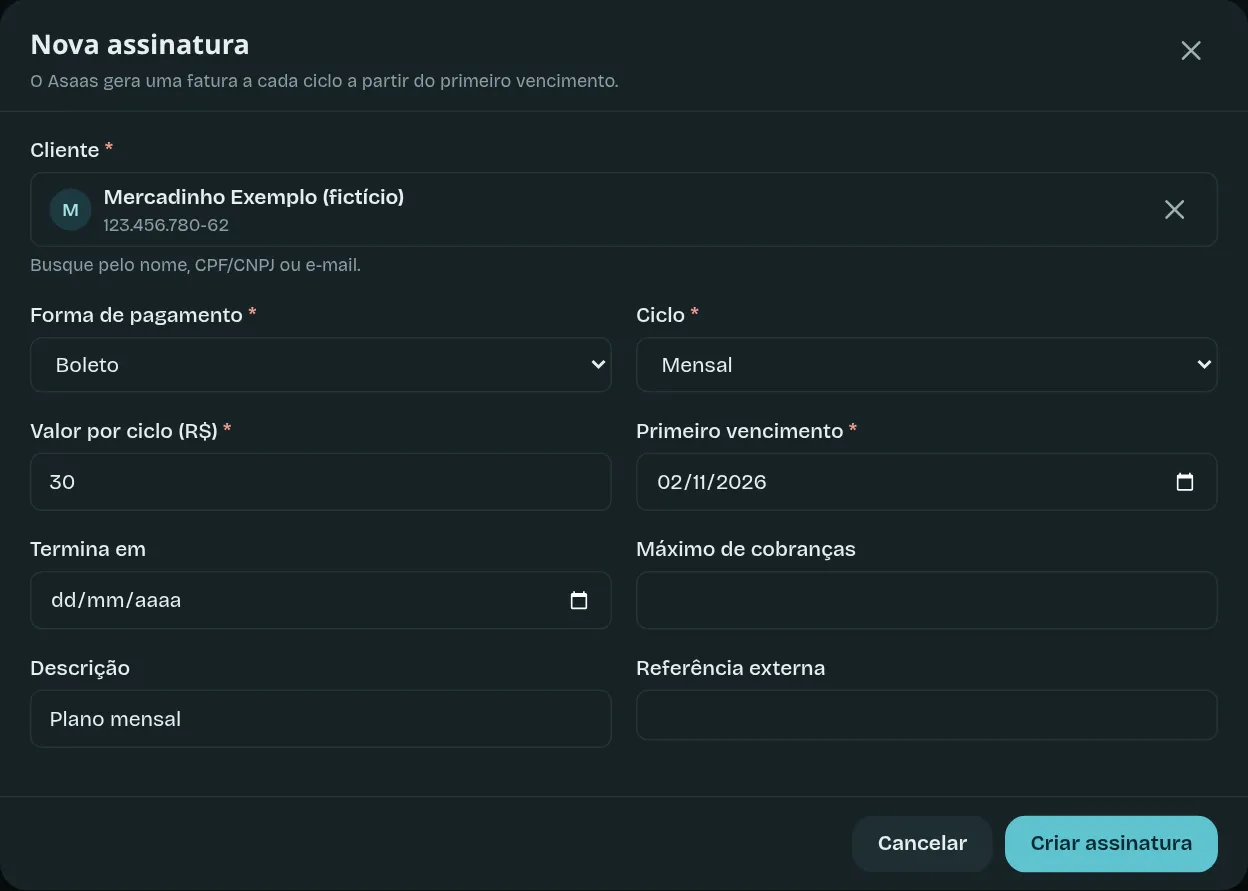The width and height of the screenshot is (1248, 891).
Task: Click the CPF number 123.456.780-62
Action: click(x=166, y=225)
